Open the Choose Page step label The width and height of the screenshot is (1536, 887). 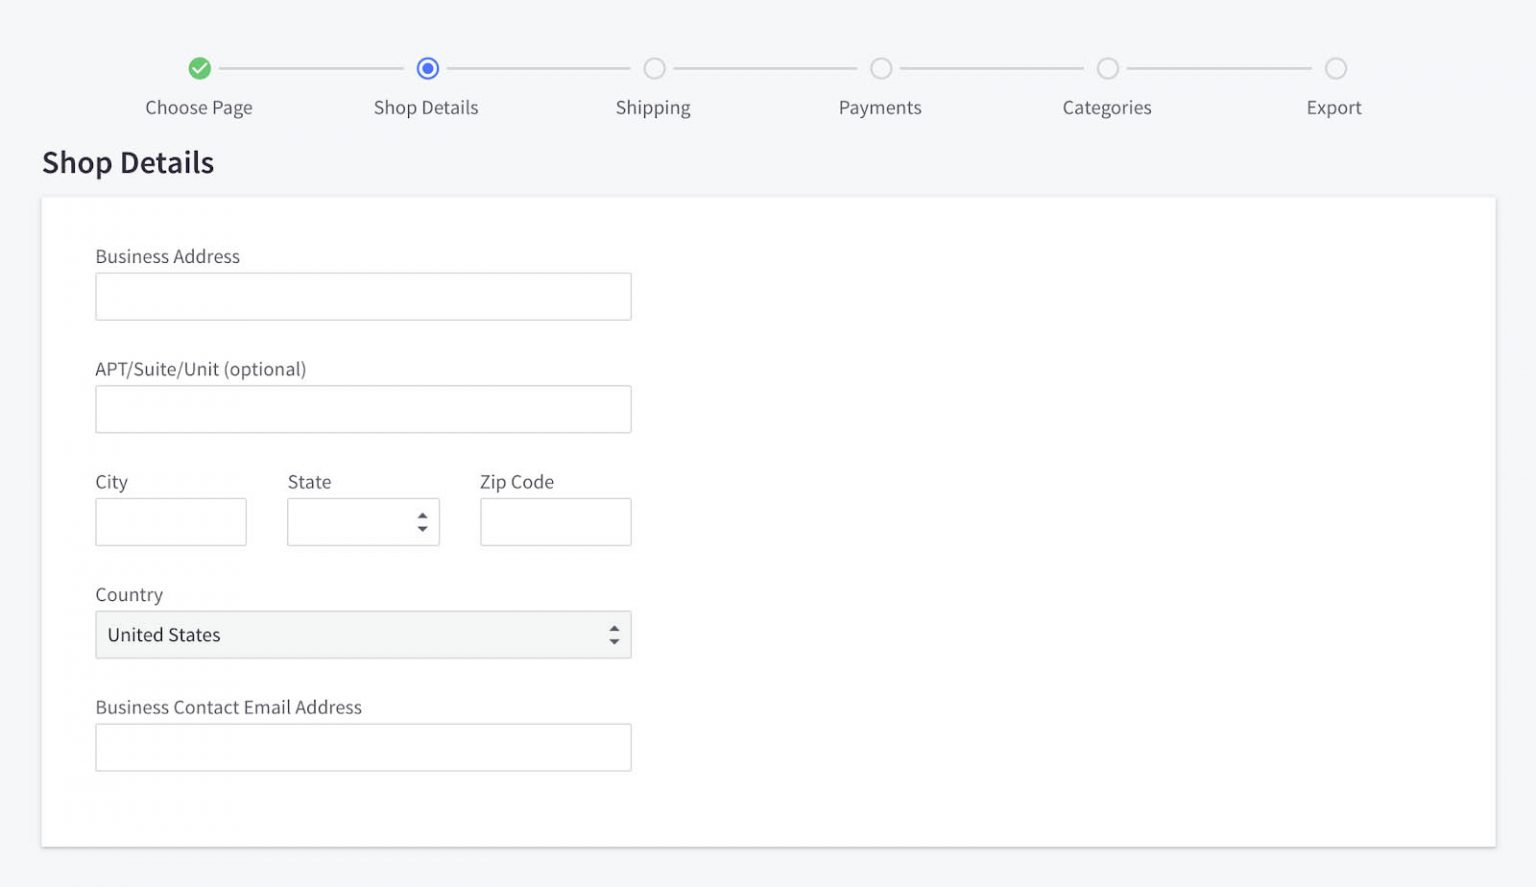point(199,108)
